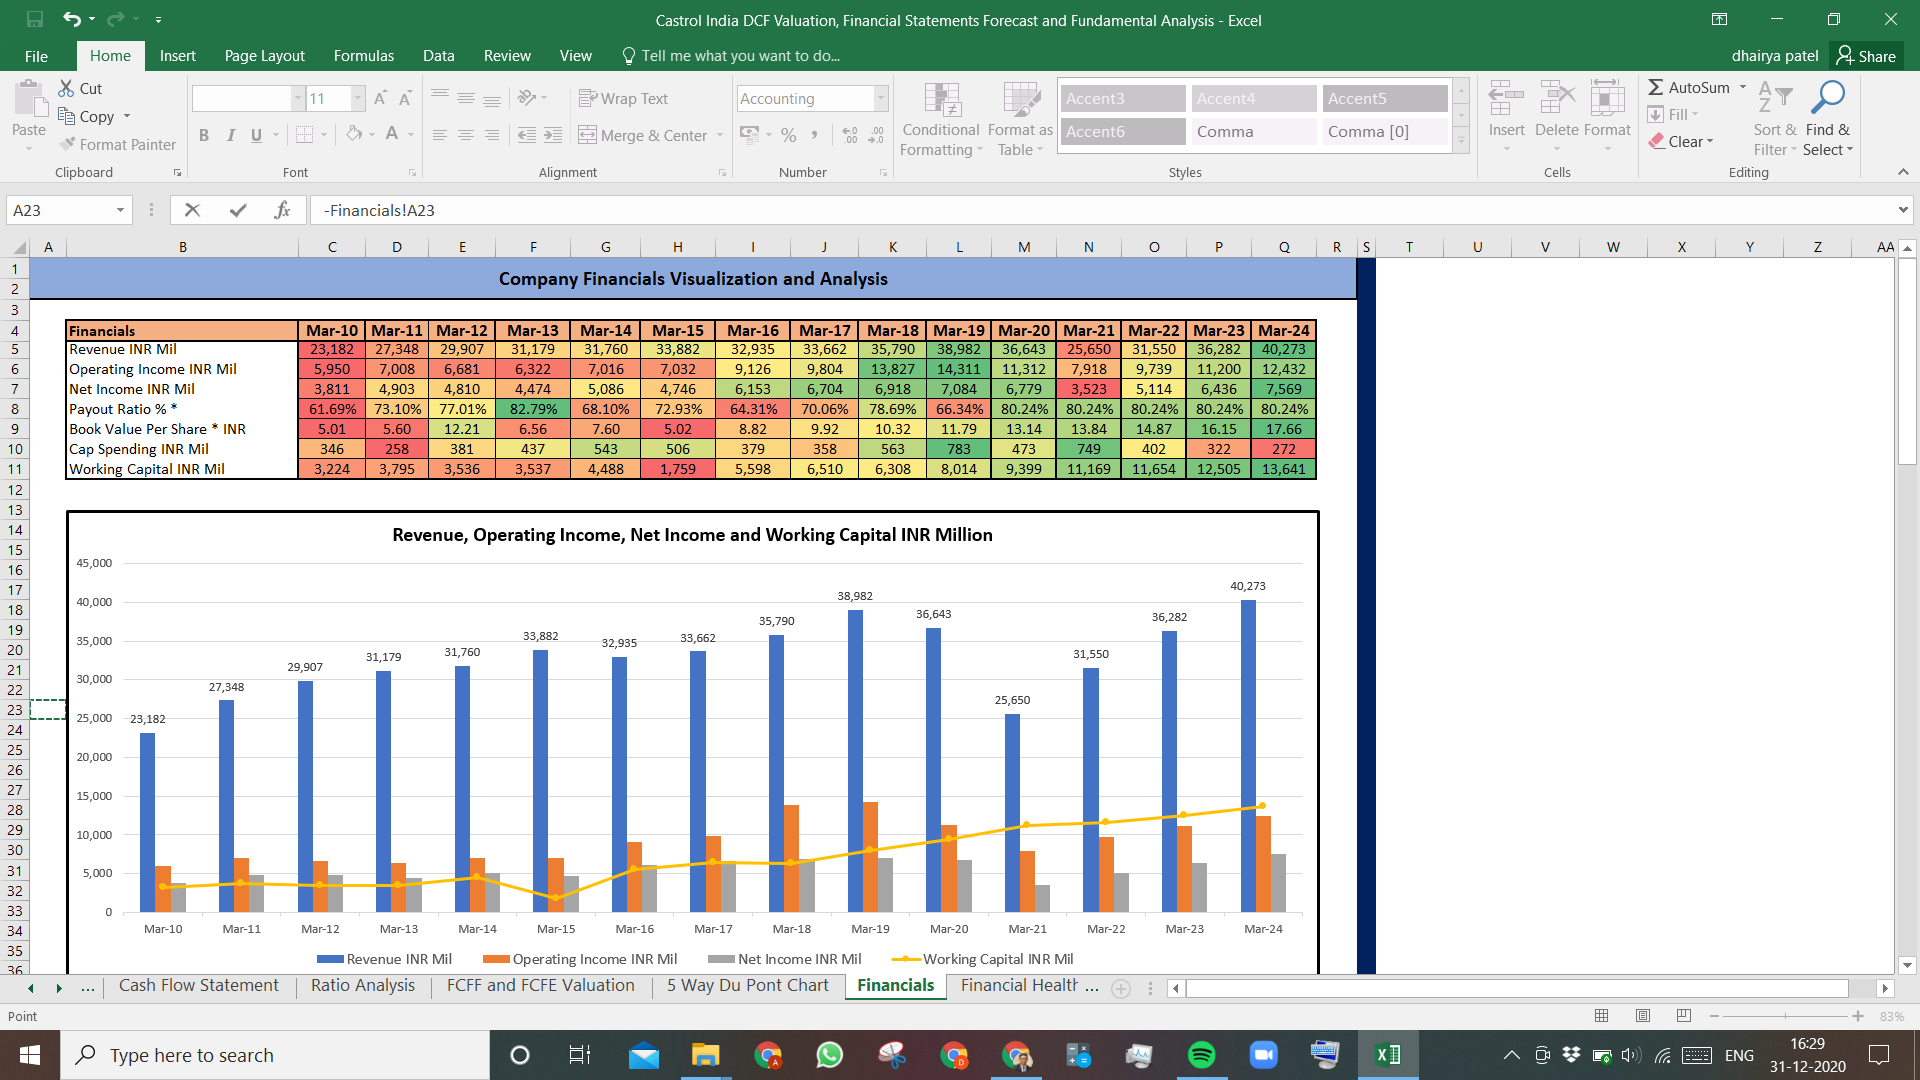
Task: Click the Share button
Action: [1866, 56]
